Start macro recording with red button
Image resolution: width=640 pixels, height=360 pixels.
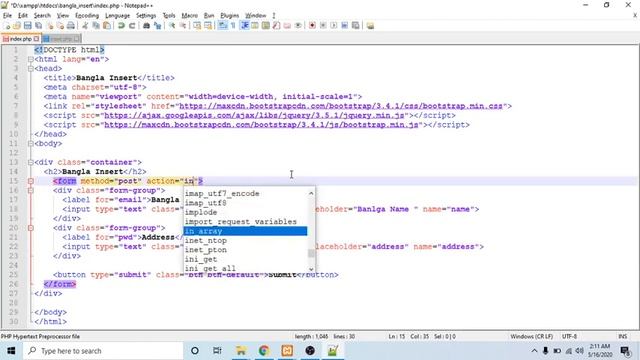(x=312, y=26)
